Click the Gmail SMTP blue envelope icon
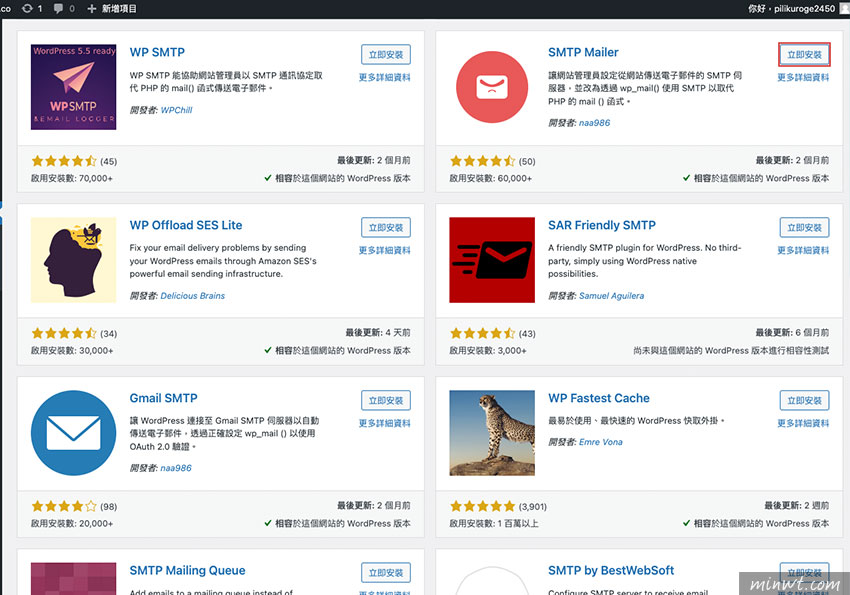The height and width of the screenshot is (595, 850). 73,432
